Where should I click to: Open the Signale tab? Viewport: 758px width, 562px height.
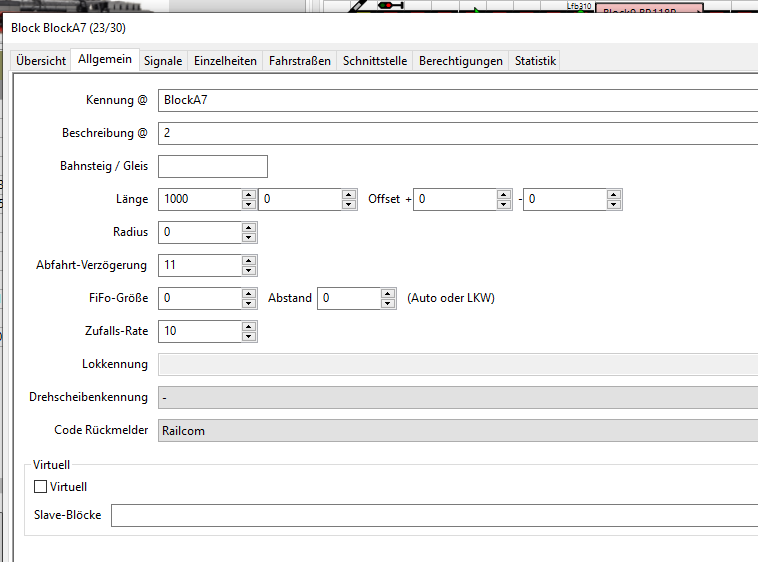(x=163, y=61)
